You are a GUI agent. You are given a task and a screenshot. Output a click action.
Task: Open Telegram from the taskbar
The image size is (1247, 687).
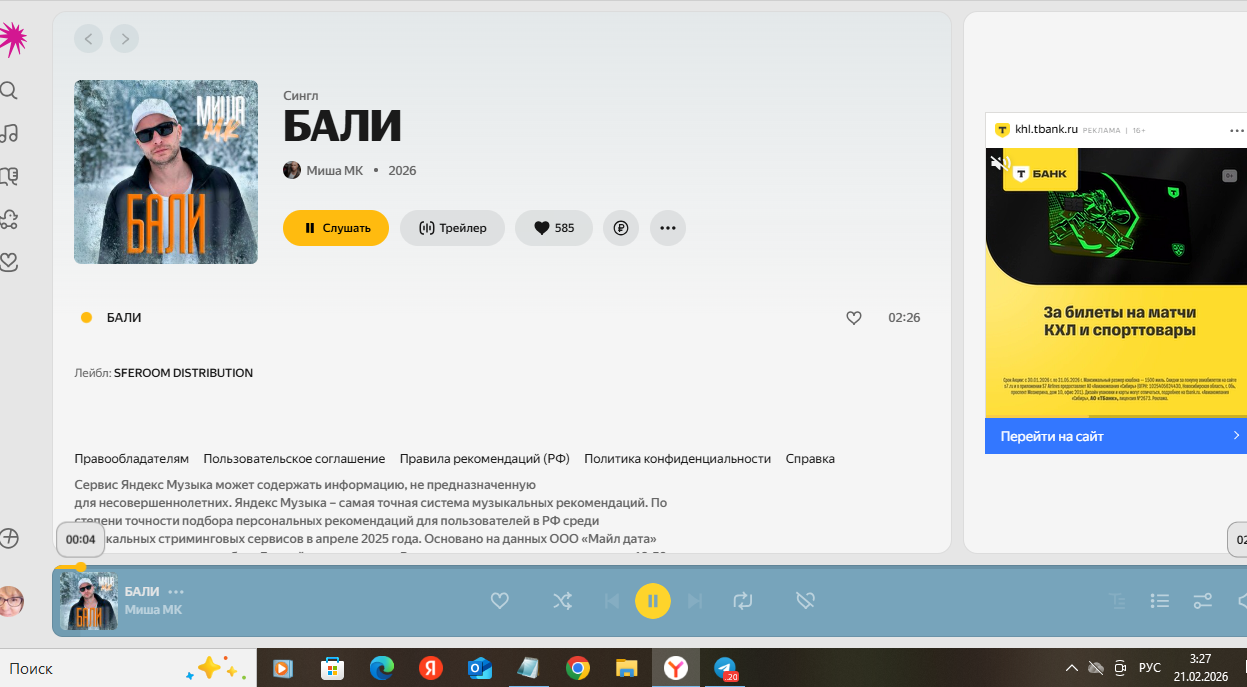(725, 668)
